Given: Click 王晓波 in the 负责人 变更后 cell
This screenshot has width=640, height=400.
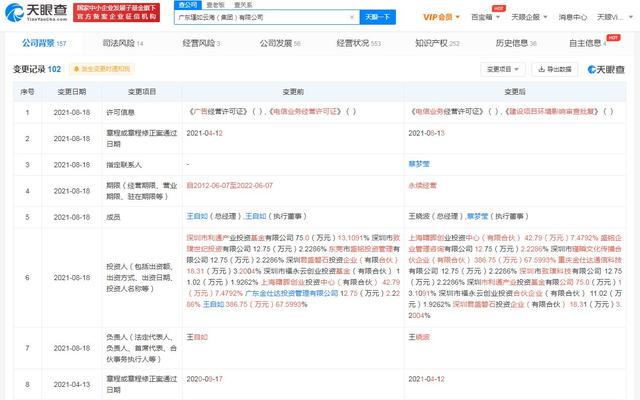Looking at the screenshot, I should coord(419,337).
